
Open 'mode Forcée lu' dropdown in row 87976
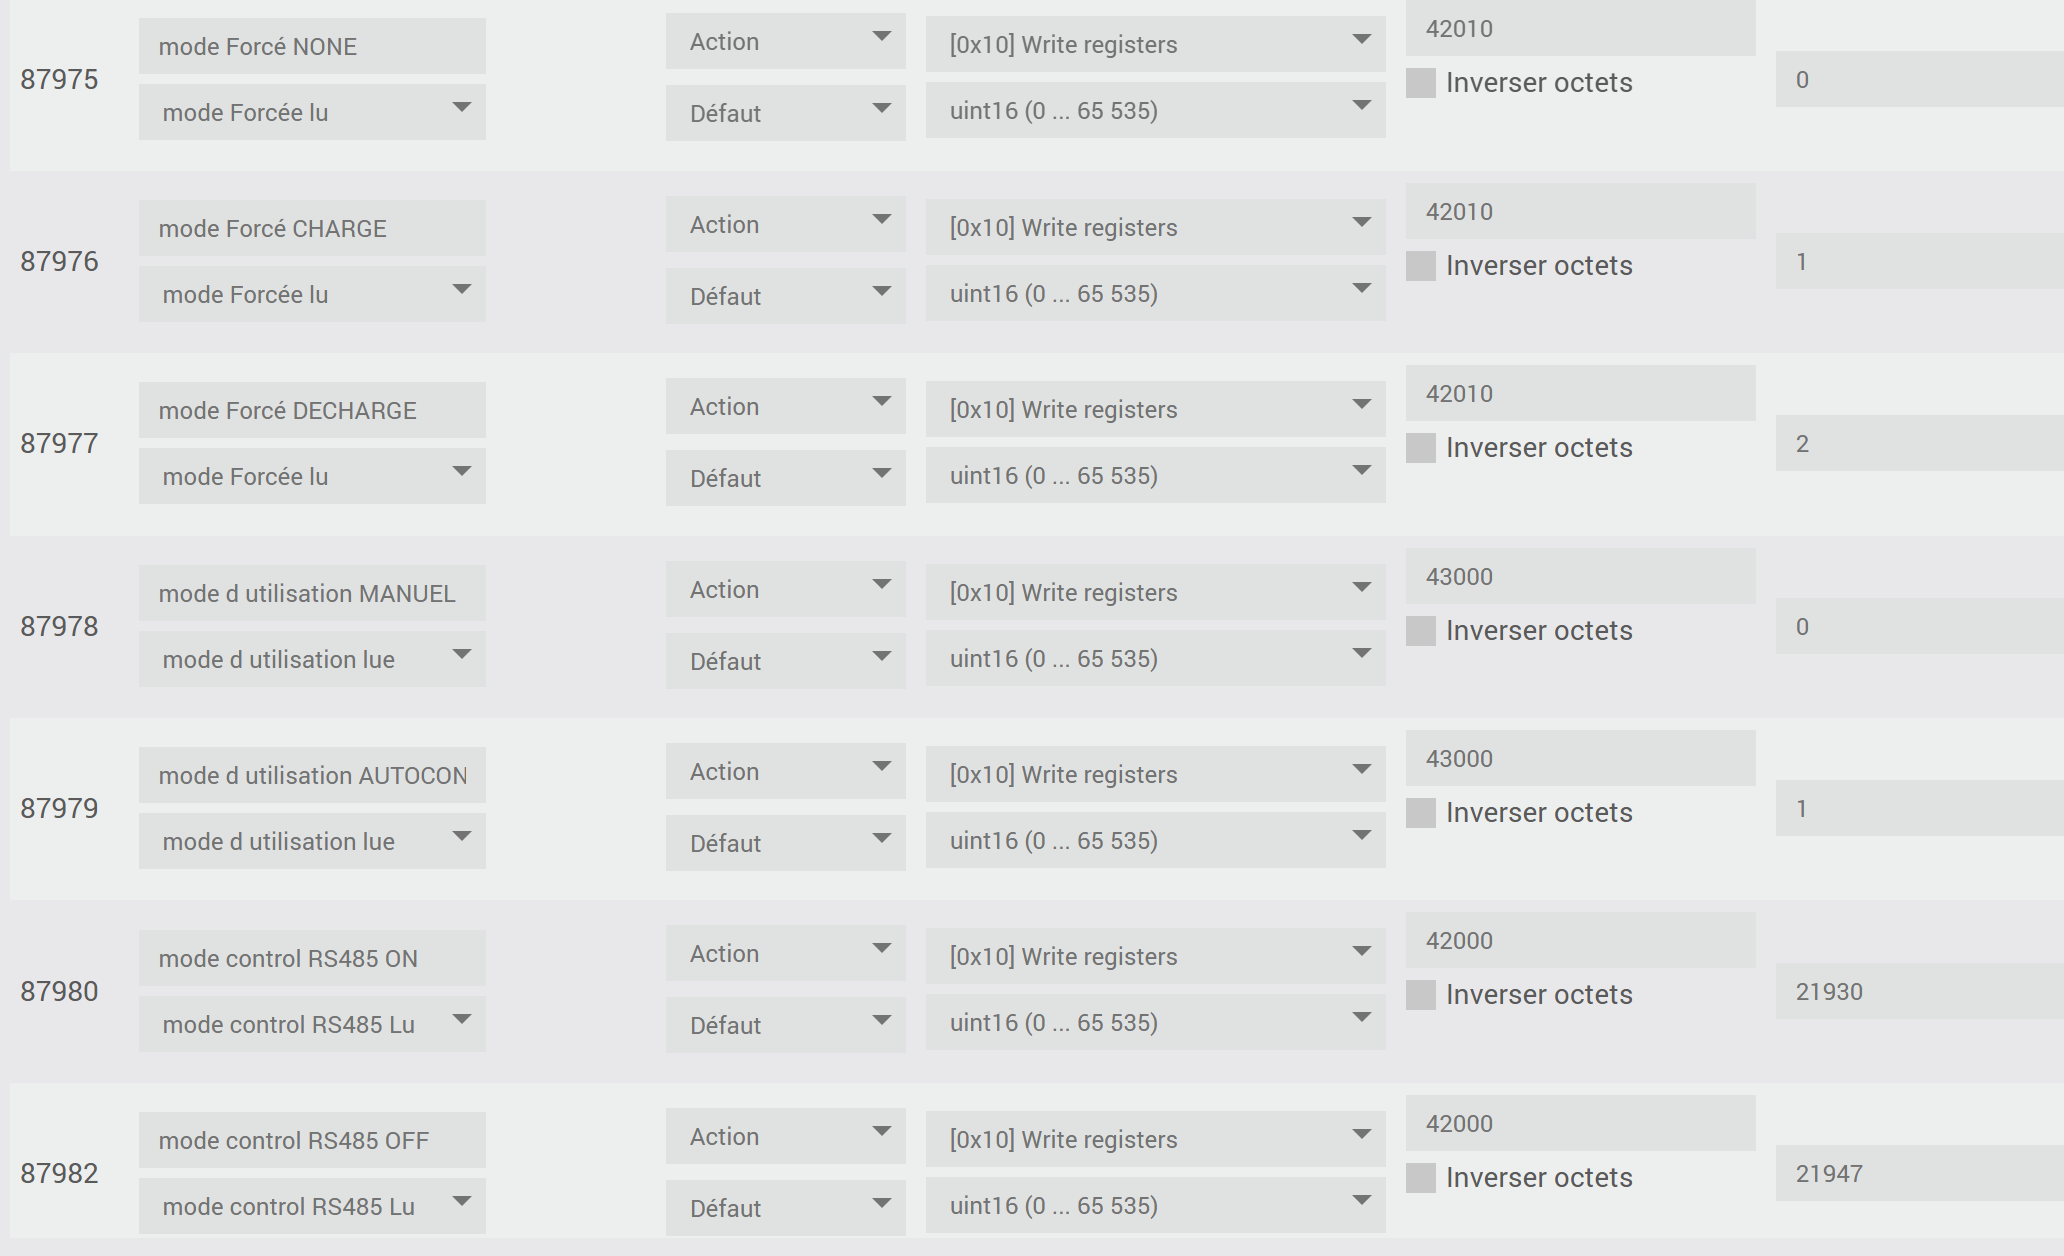pos(312,295)
